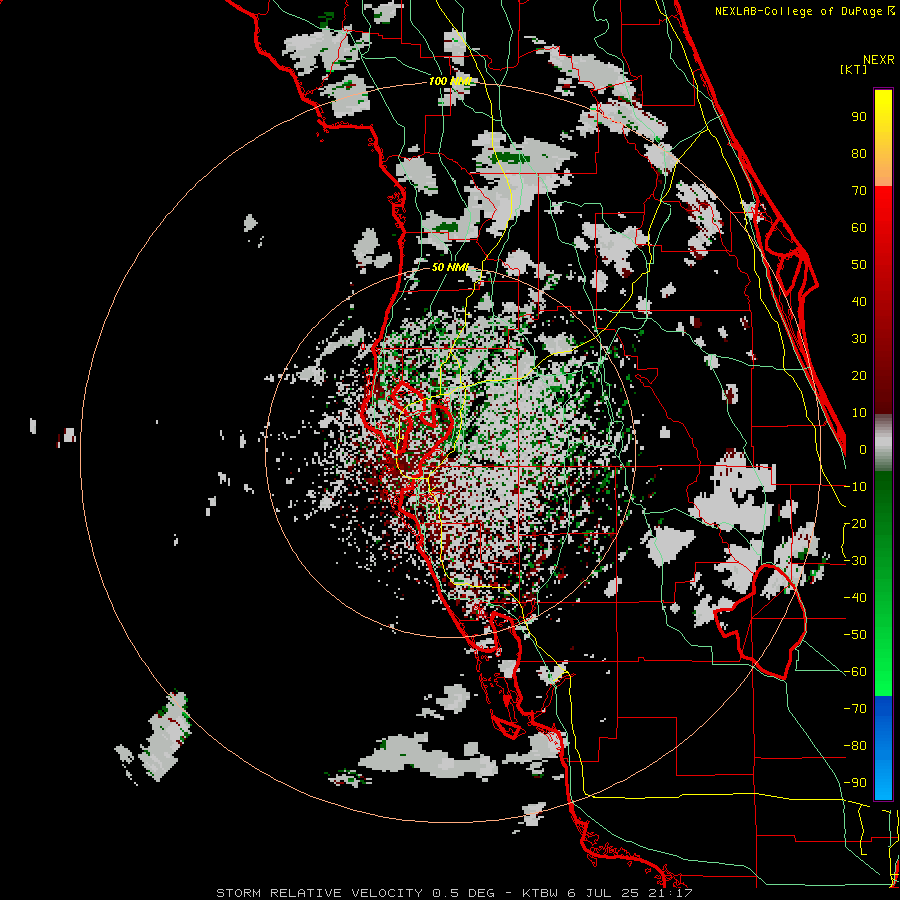Click the -20 knot scale label
The image size is (900, 900).
pyautogui.click(x=856, y=524)
